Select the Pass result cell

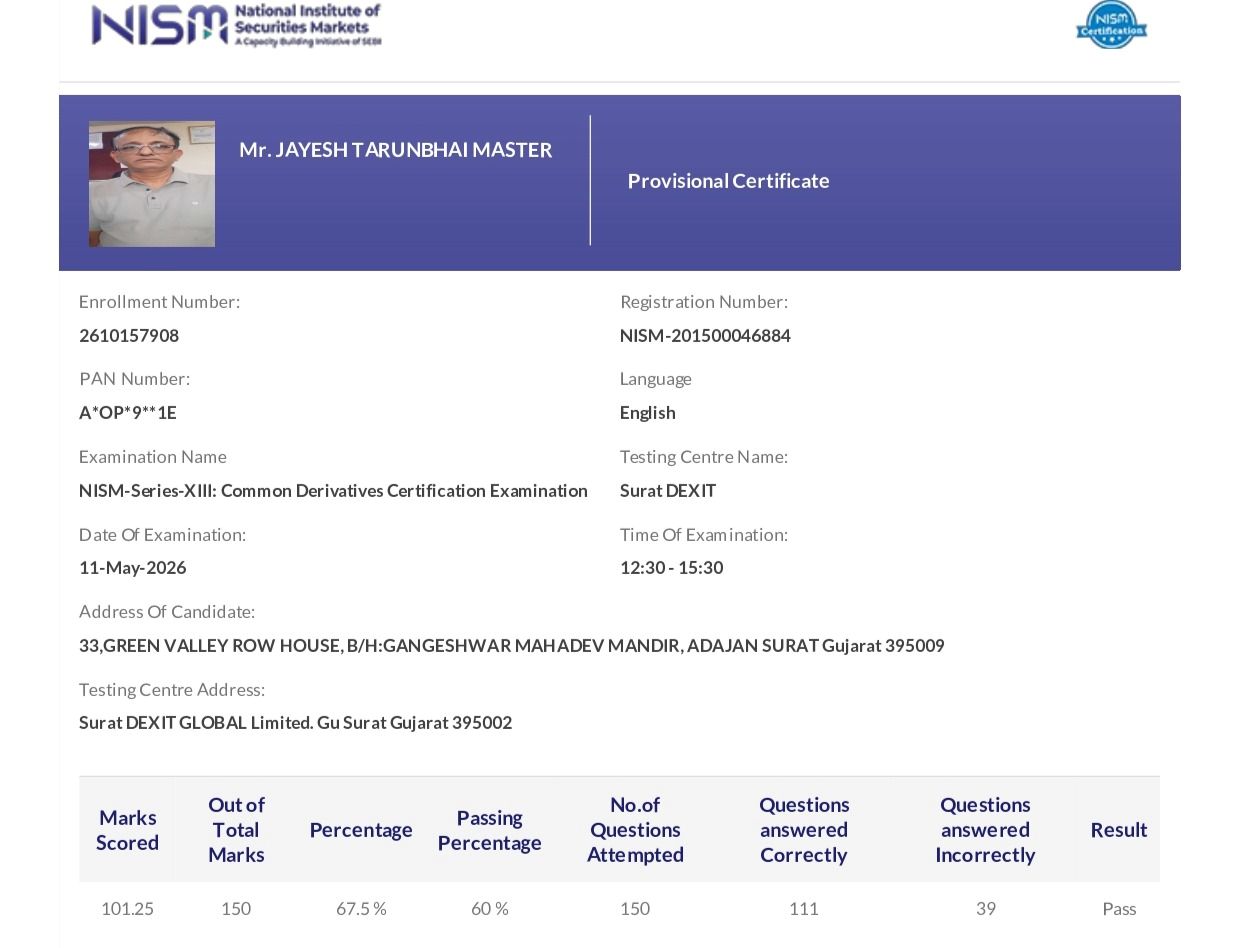pos(1119,909)
